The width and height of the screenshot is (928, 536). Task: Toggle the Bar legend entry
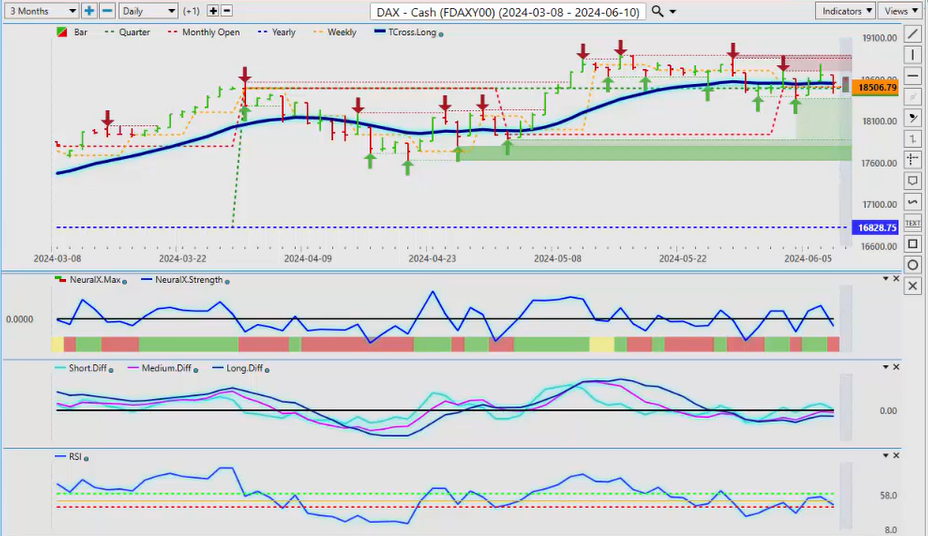[x=72, y=32]
